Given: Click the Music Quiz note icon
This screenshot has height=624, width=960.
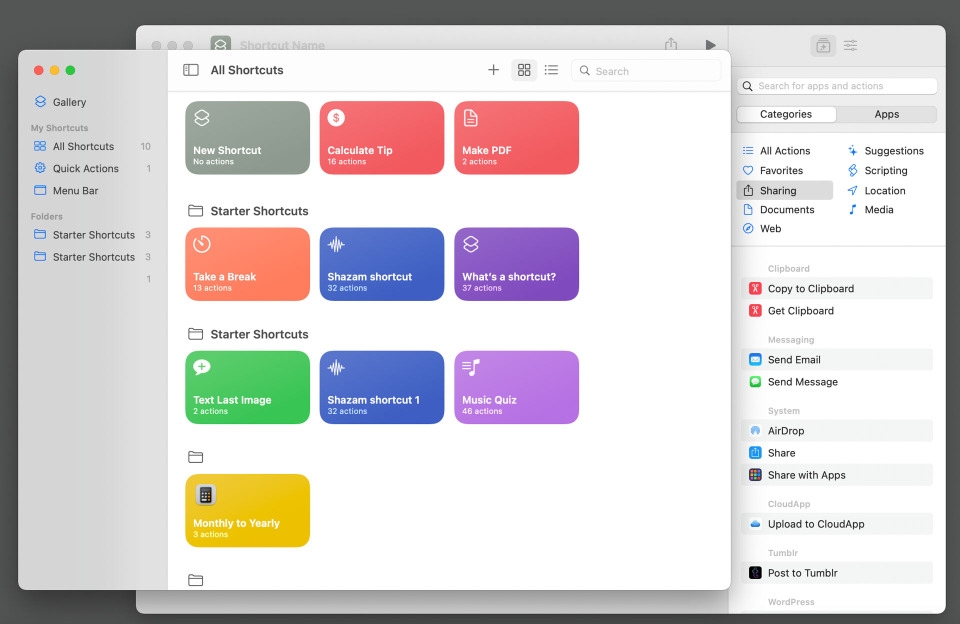Looking at the screenshot, I should tap(471, 367).
